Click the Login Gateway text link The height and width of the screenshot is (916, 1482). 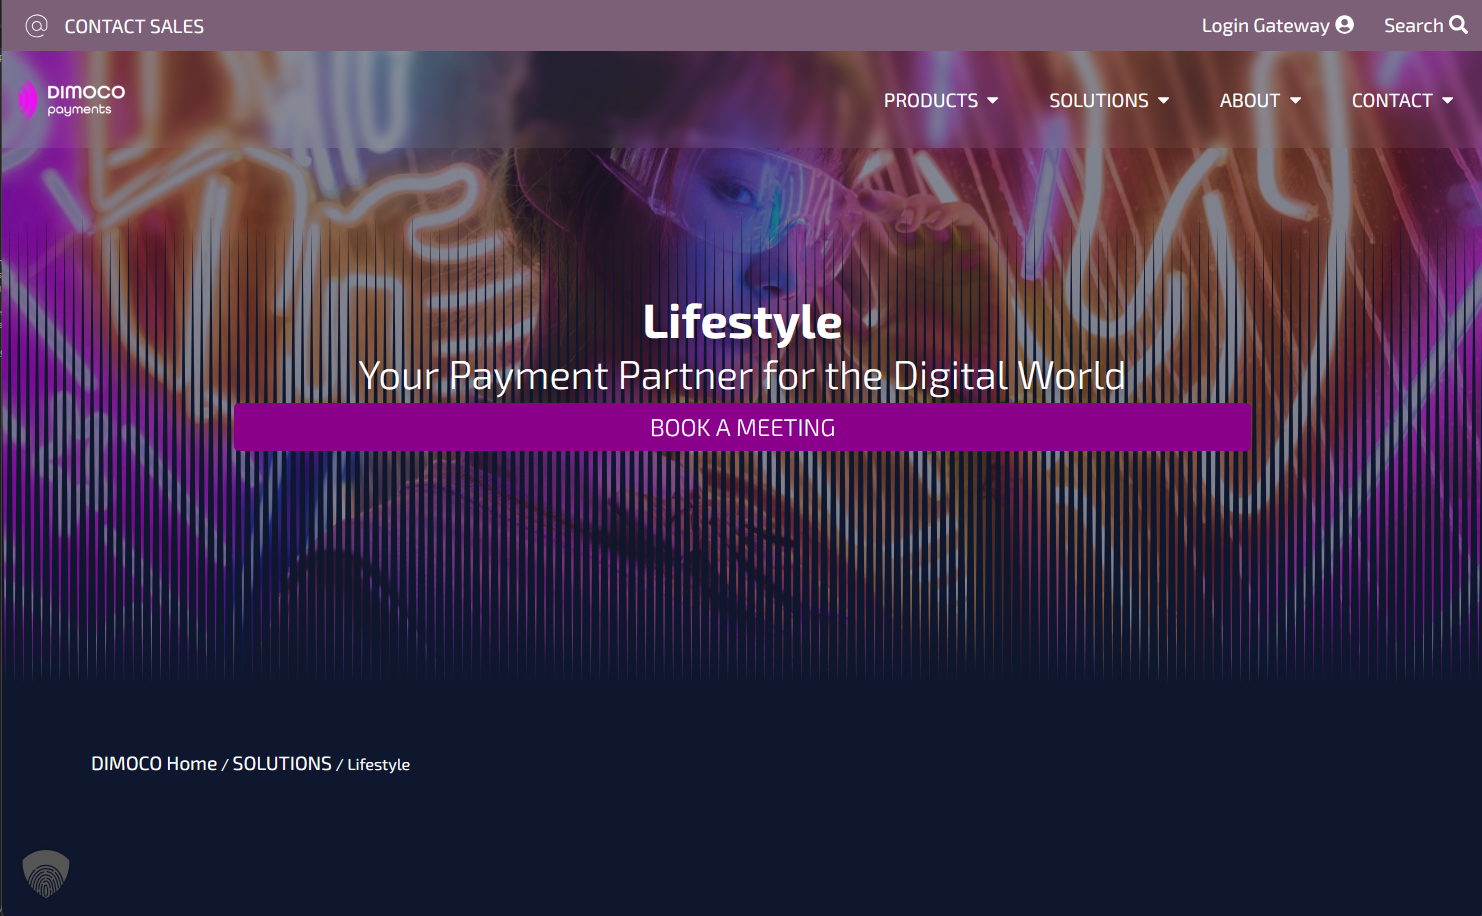coord(1265,26)
